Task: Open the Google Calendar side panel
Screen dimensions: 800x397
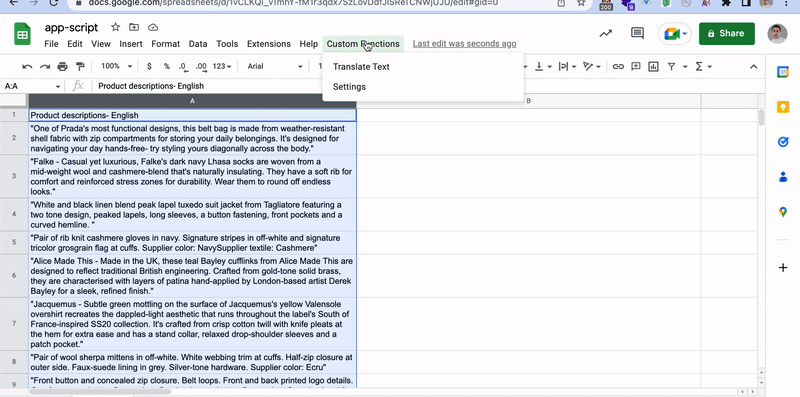Action: pyautogui.click(x=783, y=72)
